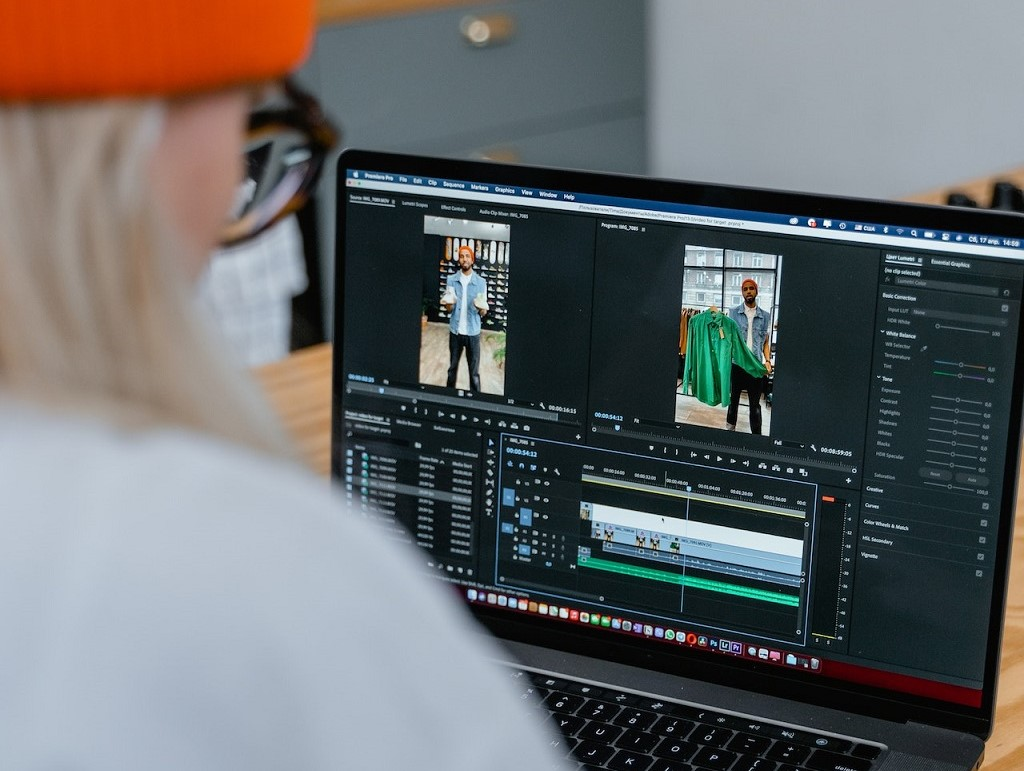Click the Saturation slider
Screen dimensions: 1024x771
tap(950, 487)
